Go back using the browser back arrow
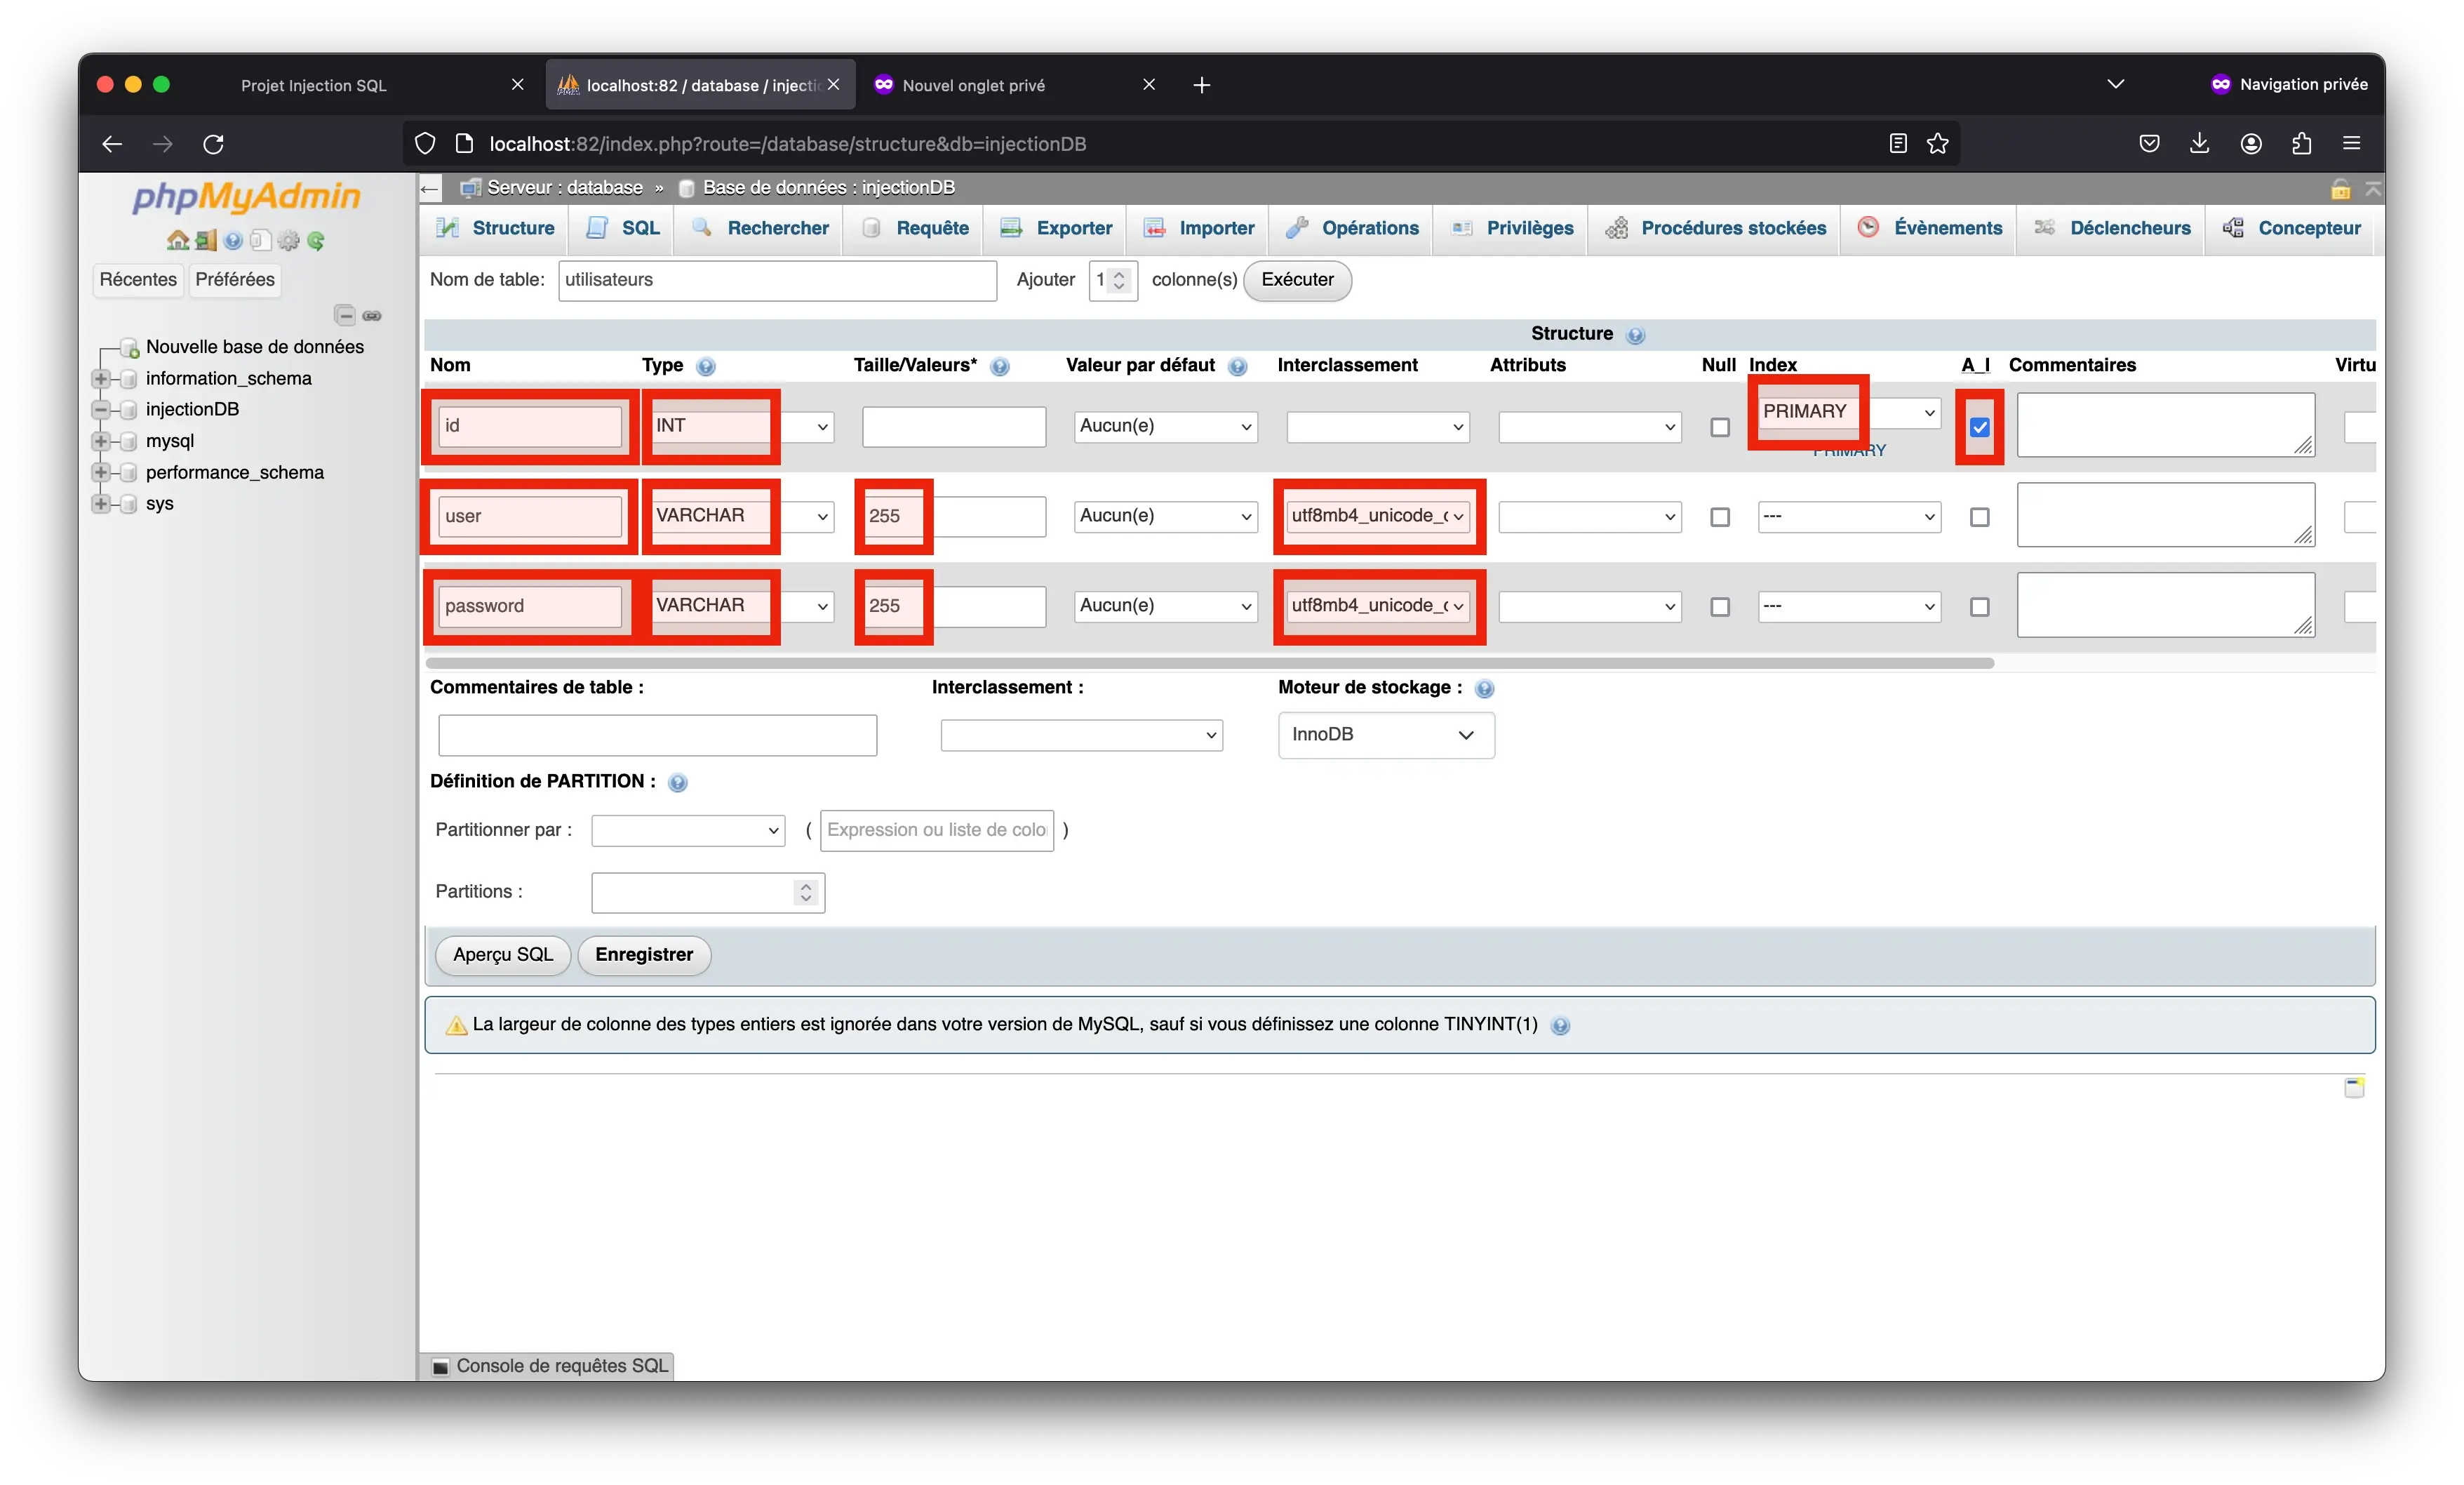This screenshot has width=2464, height=1485. coord(112,144)
